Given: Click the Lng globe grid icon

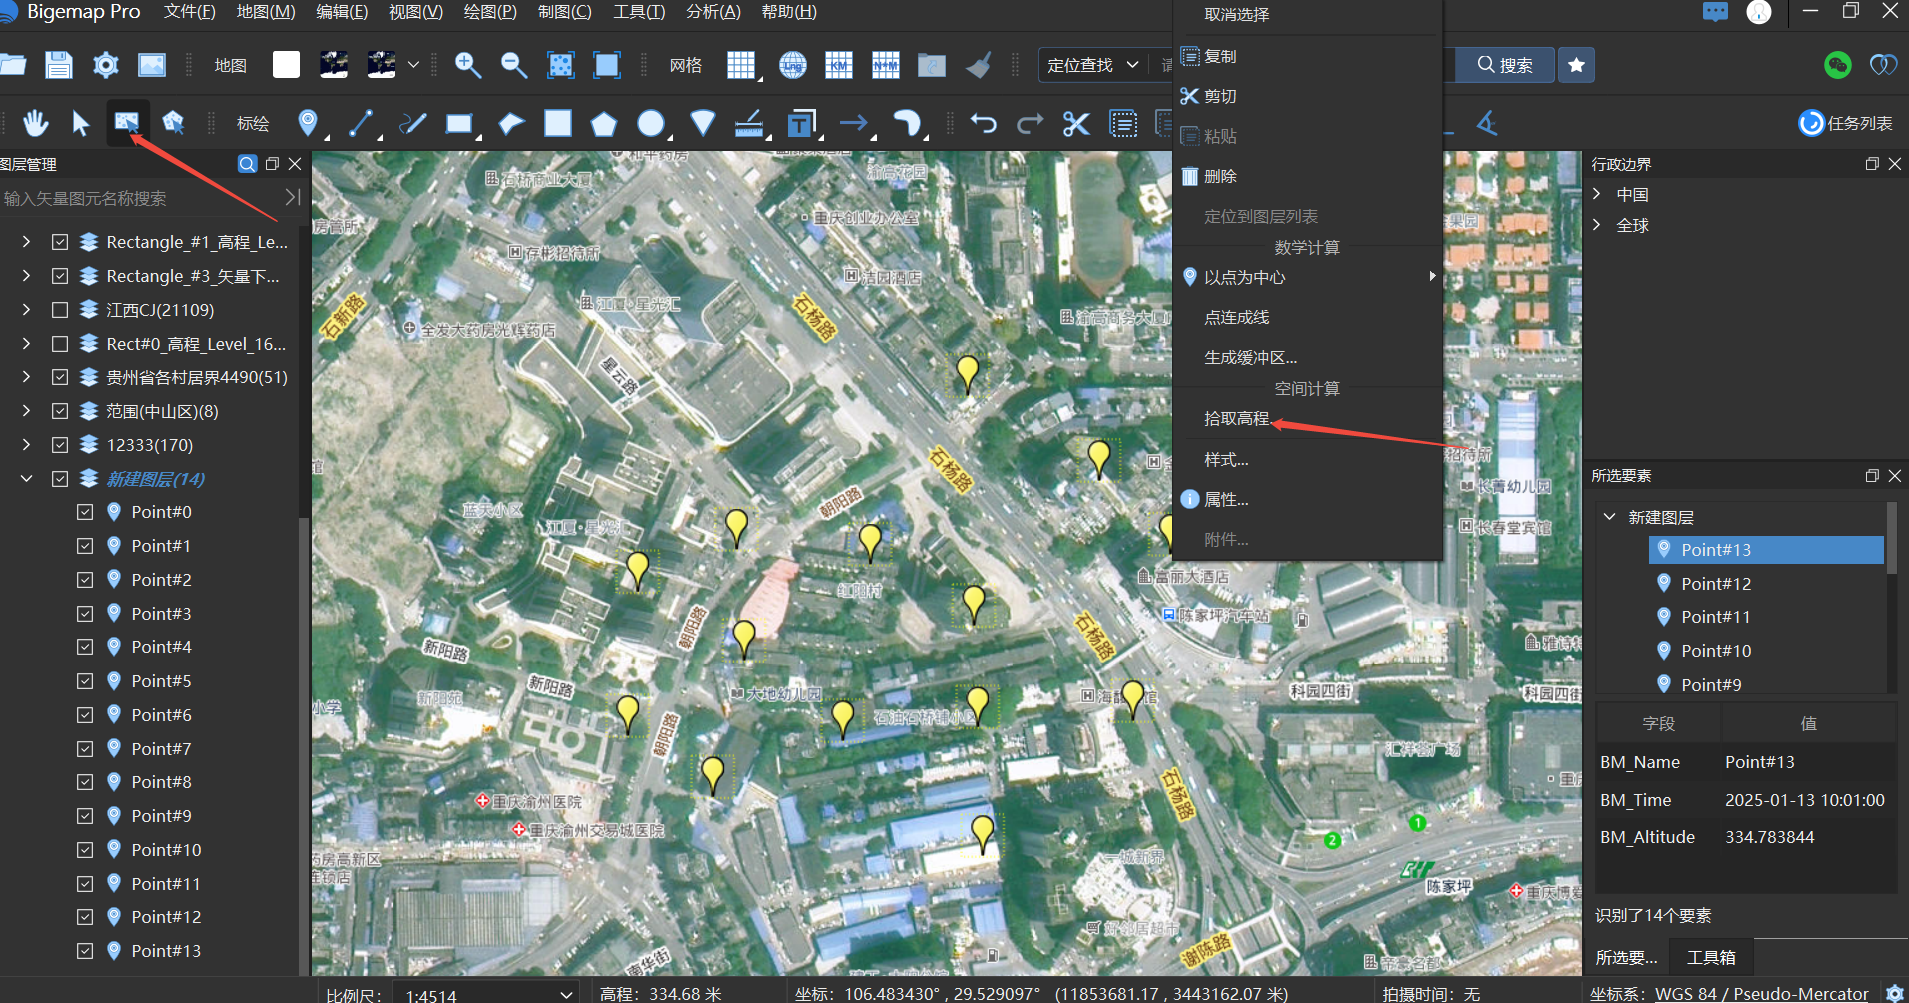Looking at the screenshot, I should [x=792, y=65].
